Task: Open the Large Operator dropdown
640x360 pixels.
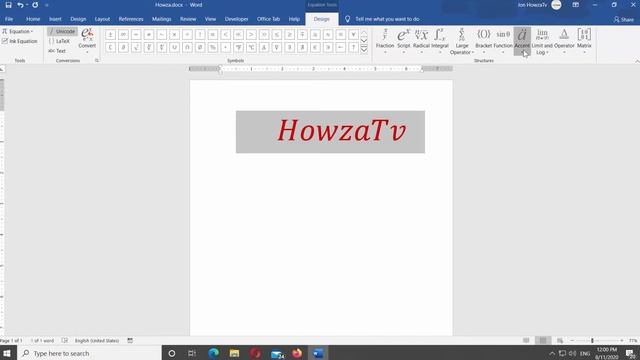Action: (x=462, y=41)
